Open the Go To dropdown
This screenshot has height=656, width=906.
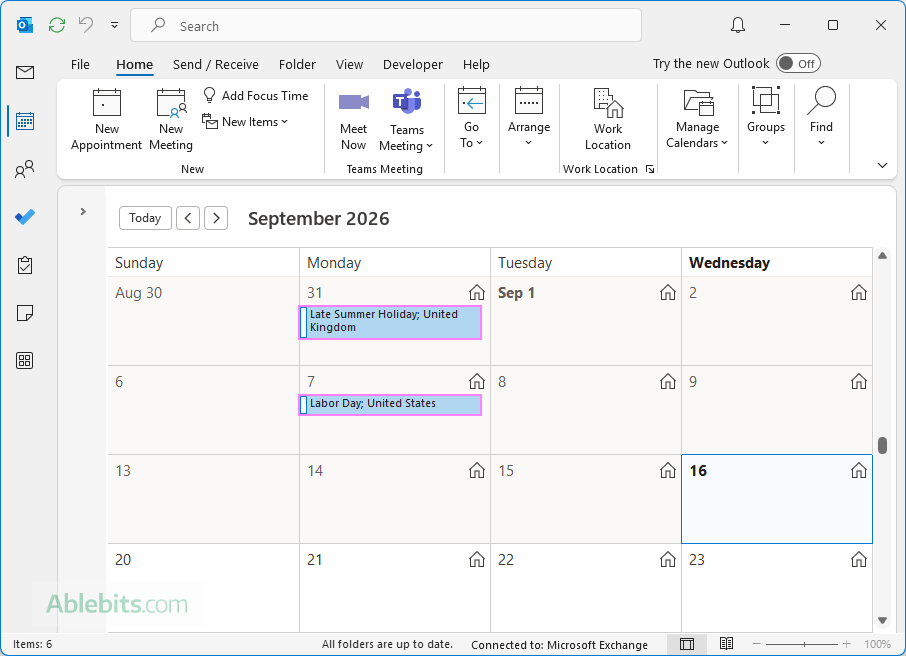pyautogui.click(x=471, y=118)
